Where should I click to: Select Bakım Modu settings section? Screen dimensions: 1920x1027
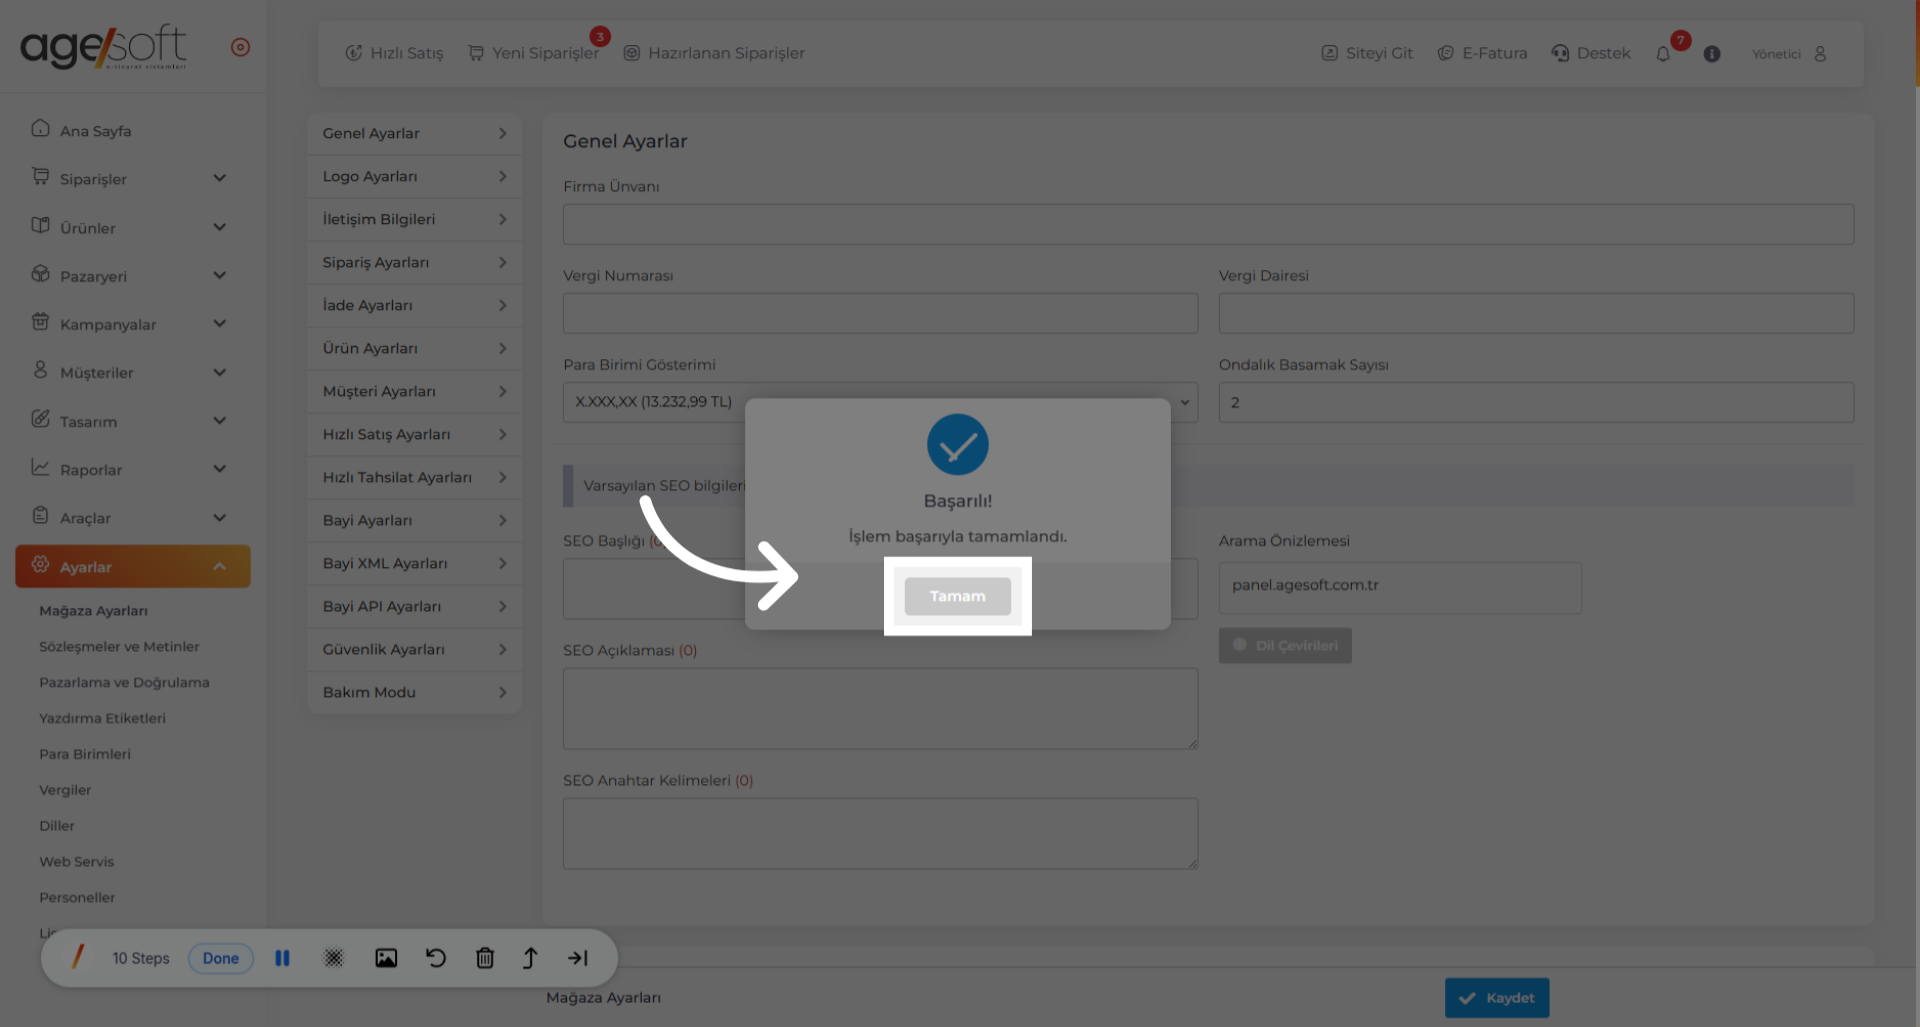414,692
